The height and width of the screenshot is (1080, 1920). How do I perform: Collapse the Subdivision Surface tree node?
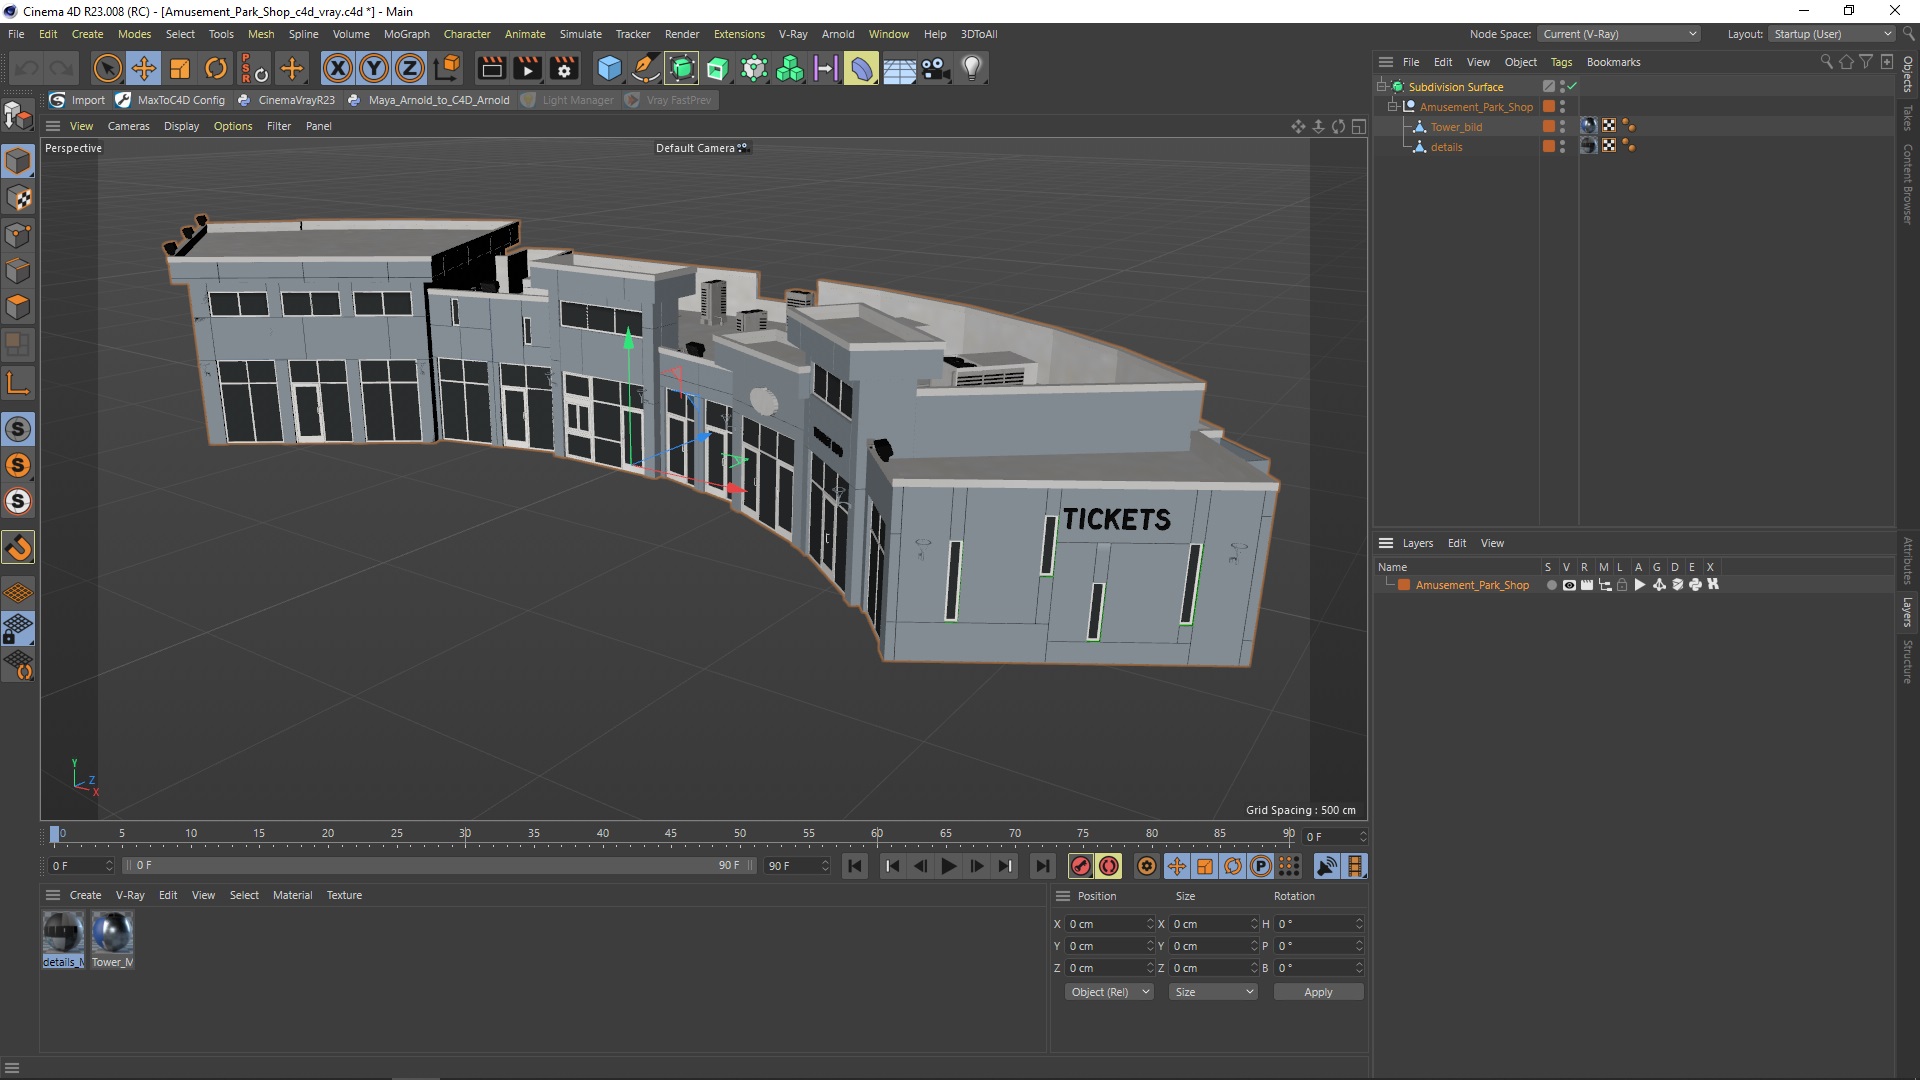pos(1381,86)
